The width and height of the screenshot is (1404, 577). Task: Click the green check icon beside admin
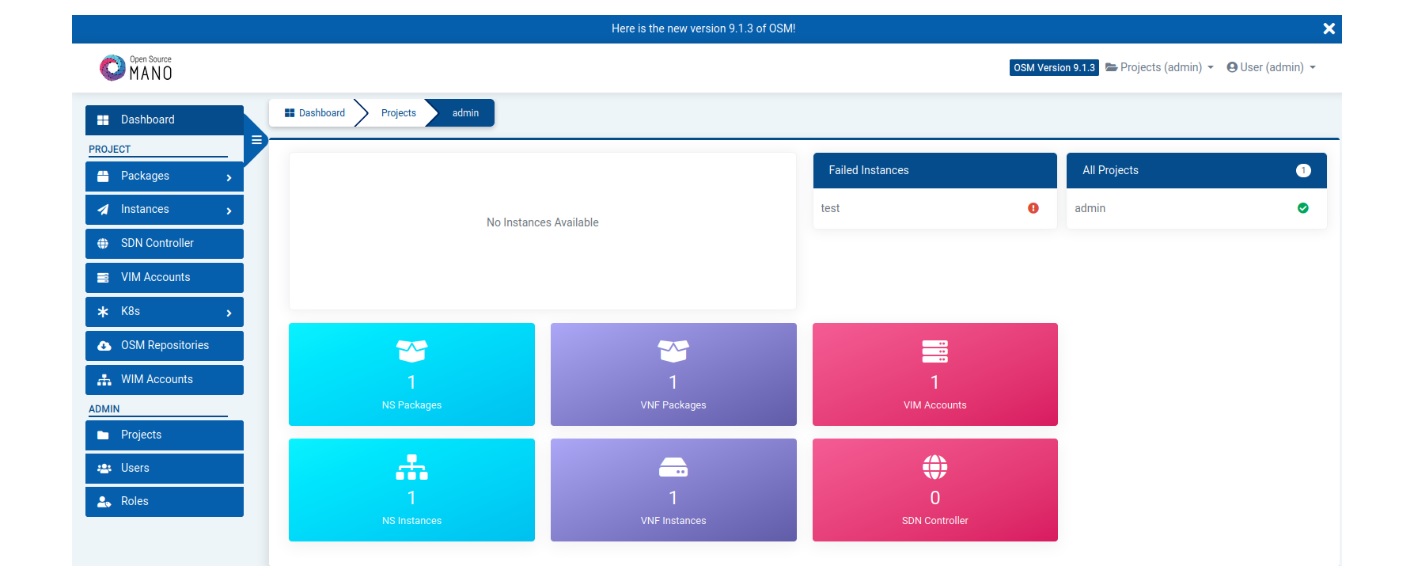[1303, 208]
